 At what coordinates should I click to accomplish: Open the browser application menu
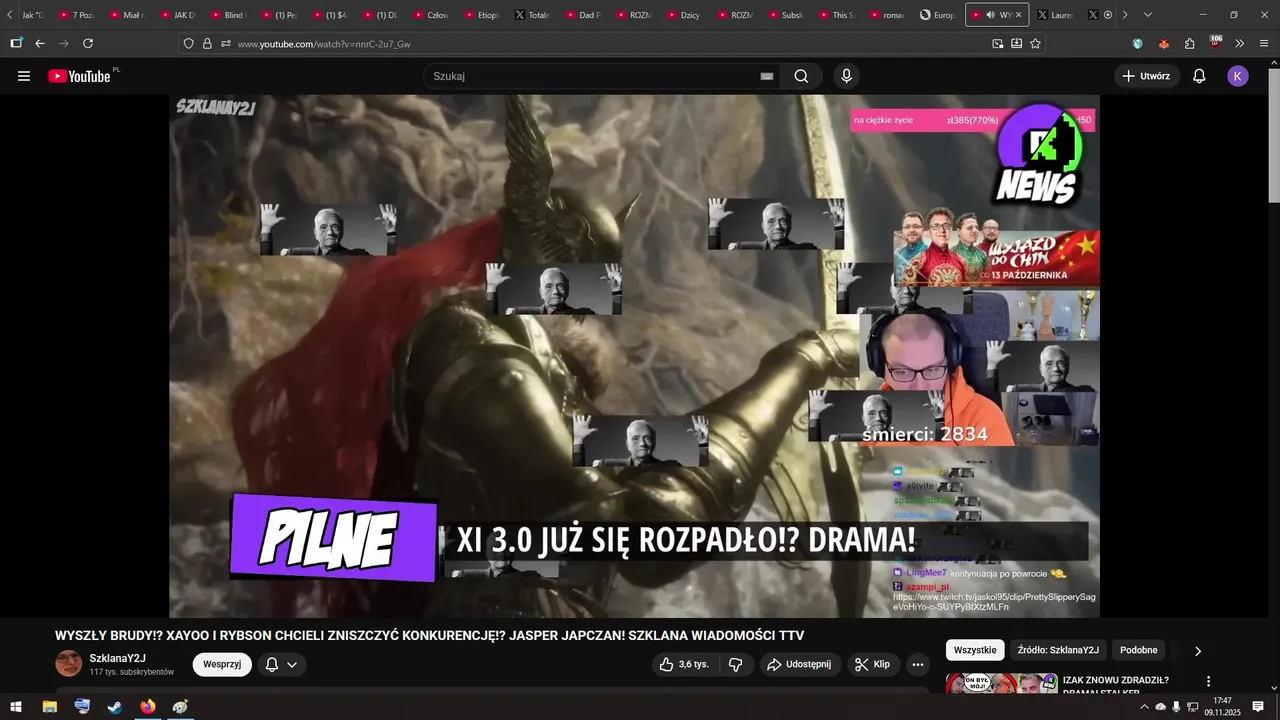click(x=1264, y=44)
